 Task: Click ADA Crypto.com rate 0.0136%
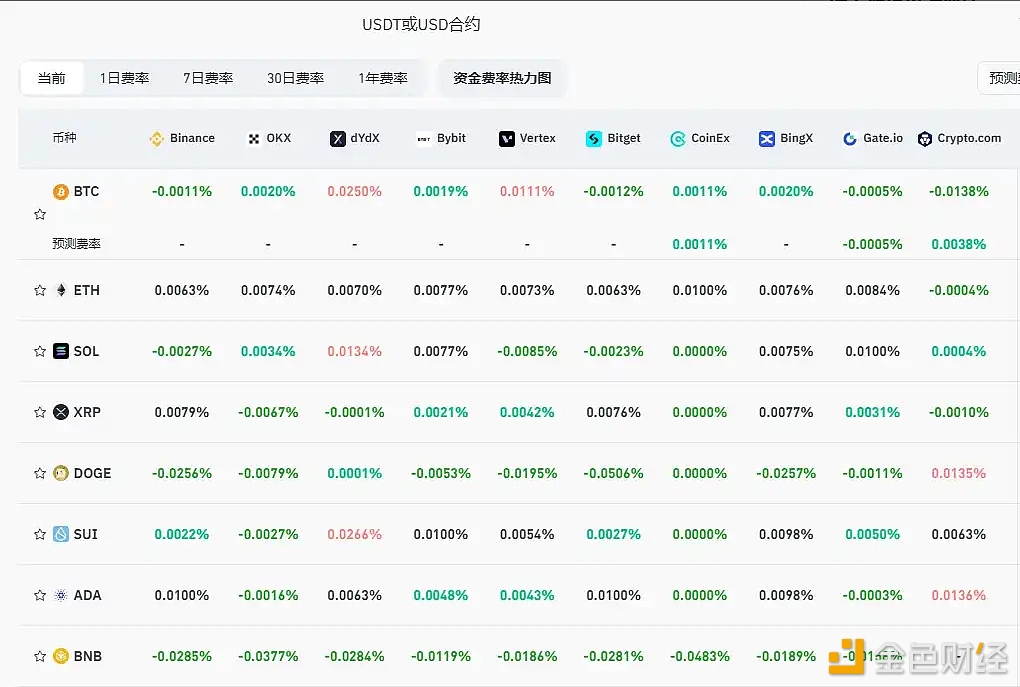[959, 595]
